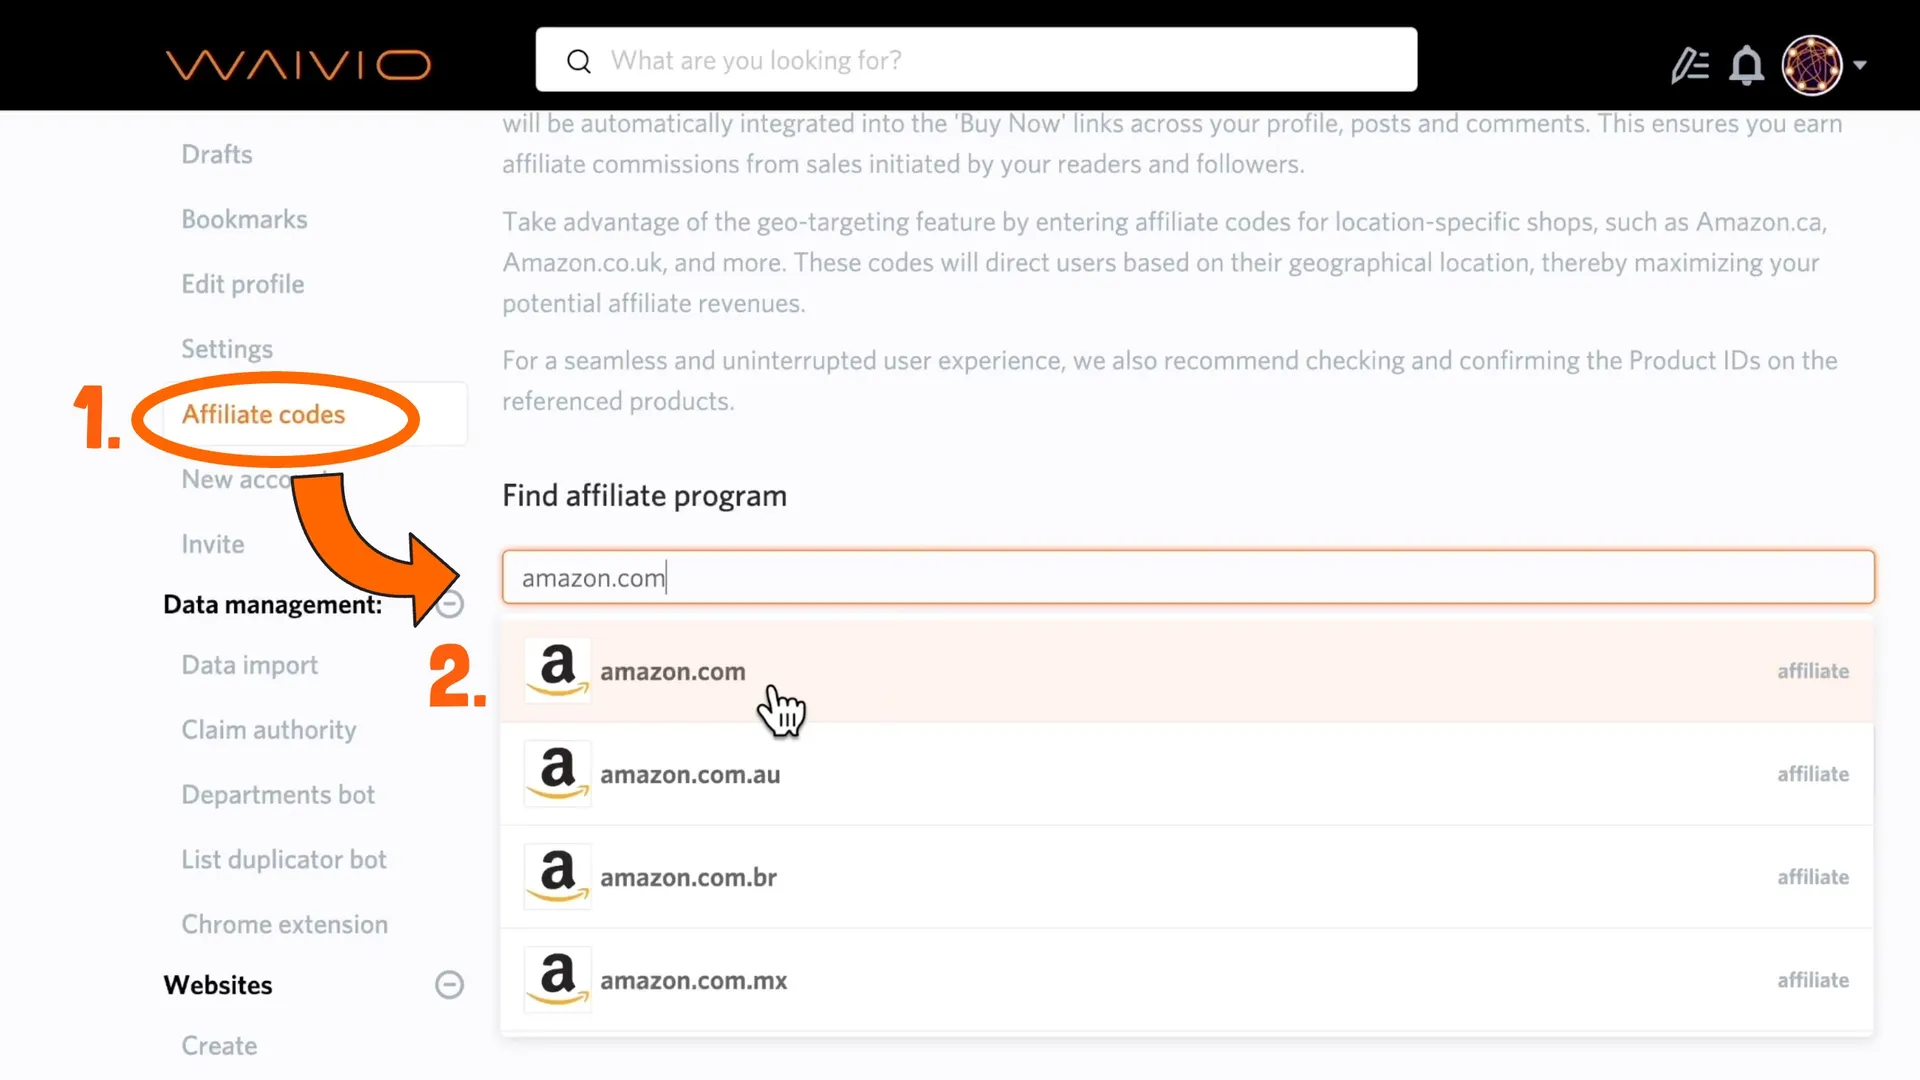This screenshot has width=1920, height=1080.
Task: Open Create under Websites
Action: coord(219,1046)
